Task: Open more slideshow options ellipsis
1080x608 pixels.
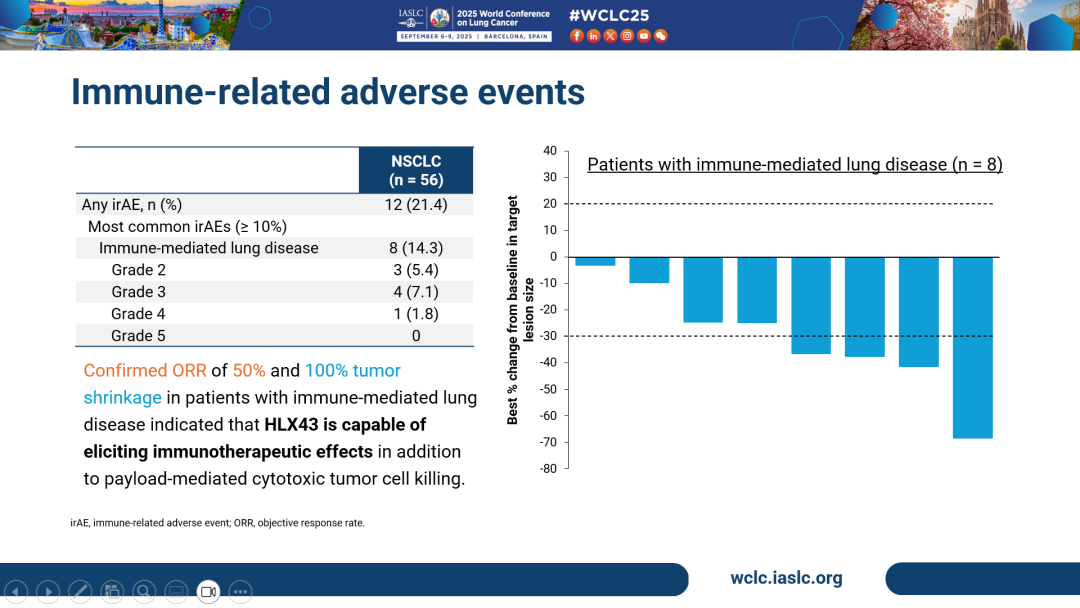Action: point(240,591)
